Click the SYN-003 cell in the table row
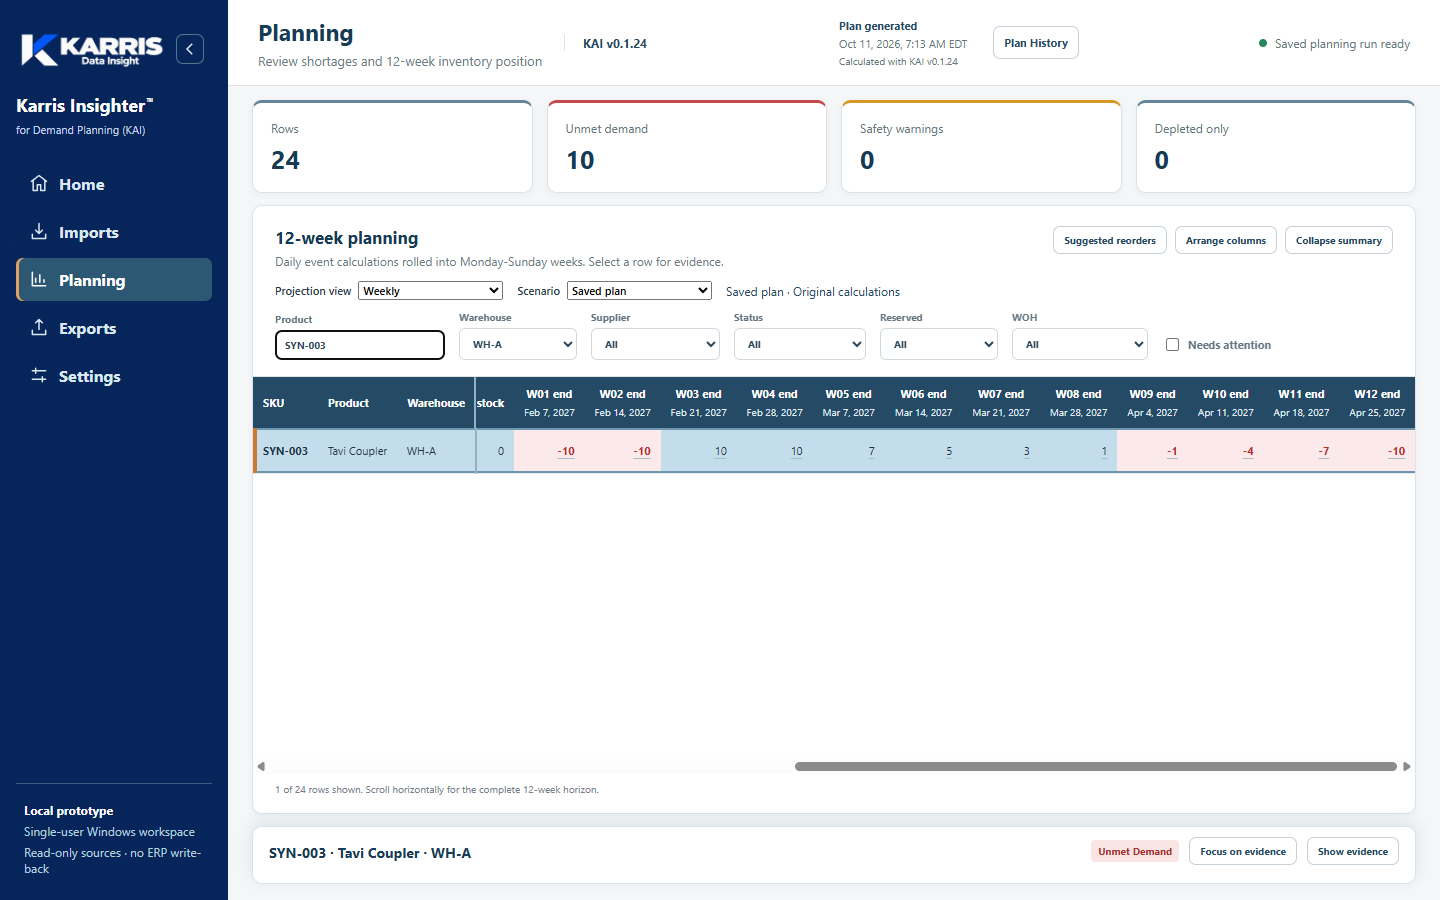This screenshot has width=1440, height=900. 285,451
